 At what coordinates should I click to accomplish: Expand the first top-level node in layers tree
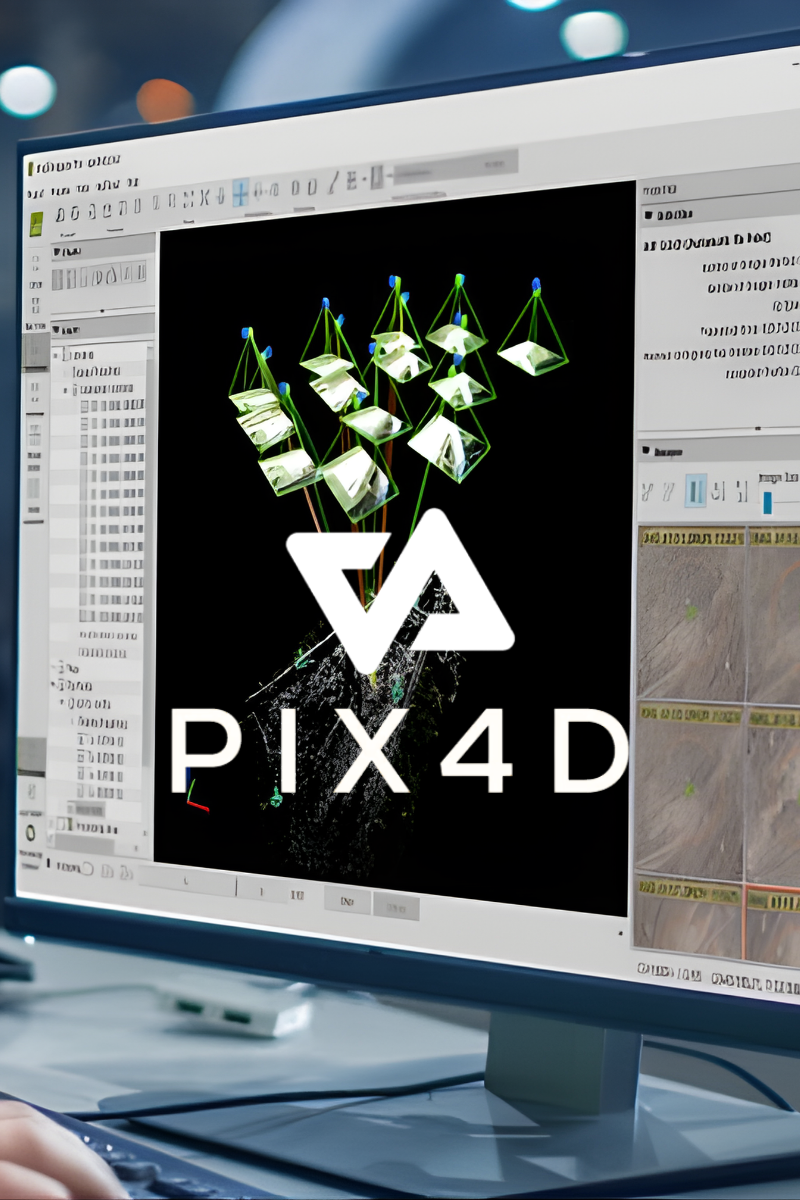(56, 354)
